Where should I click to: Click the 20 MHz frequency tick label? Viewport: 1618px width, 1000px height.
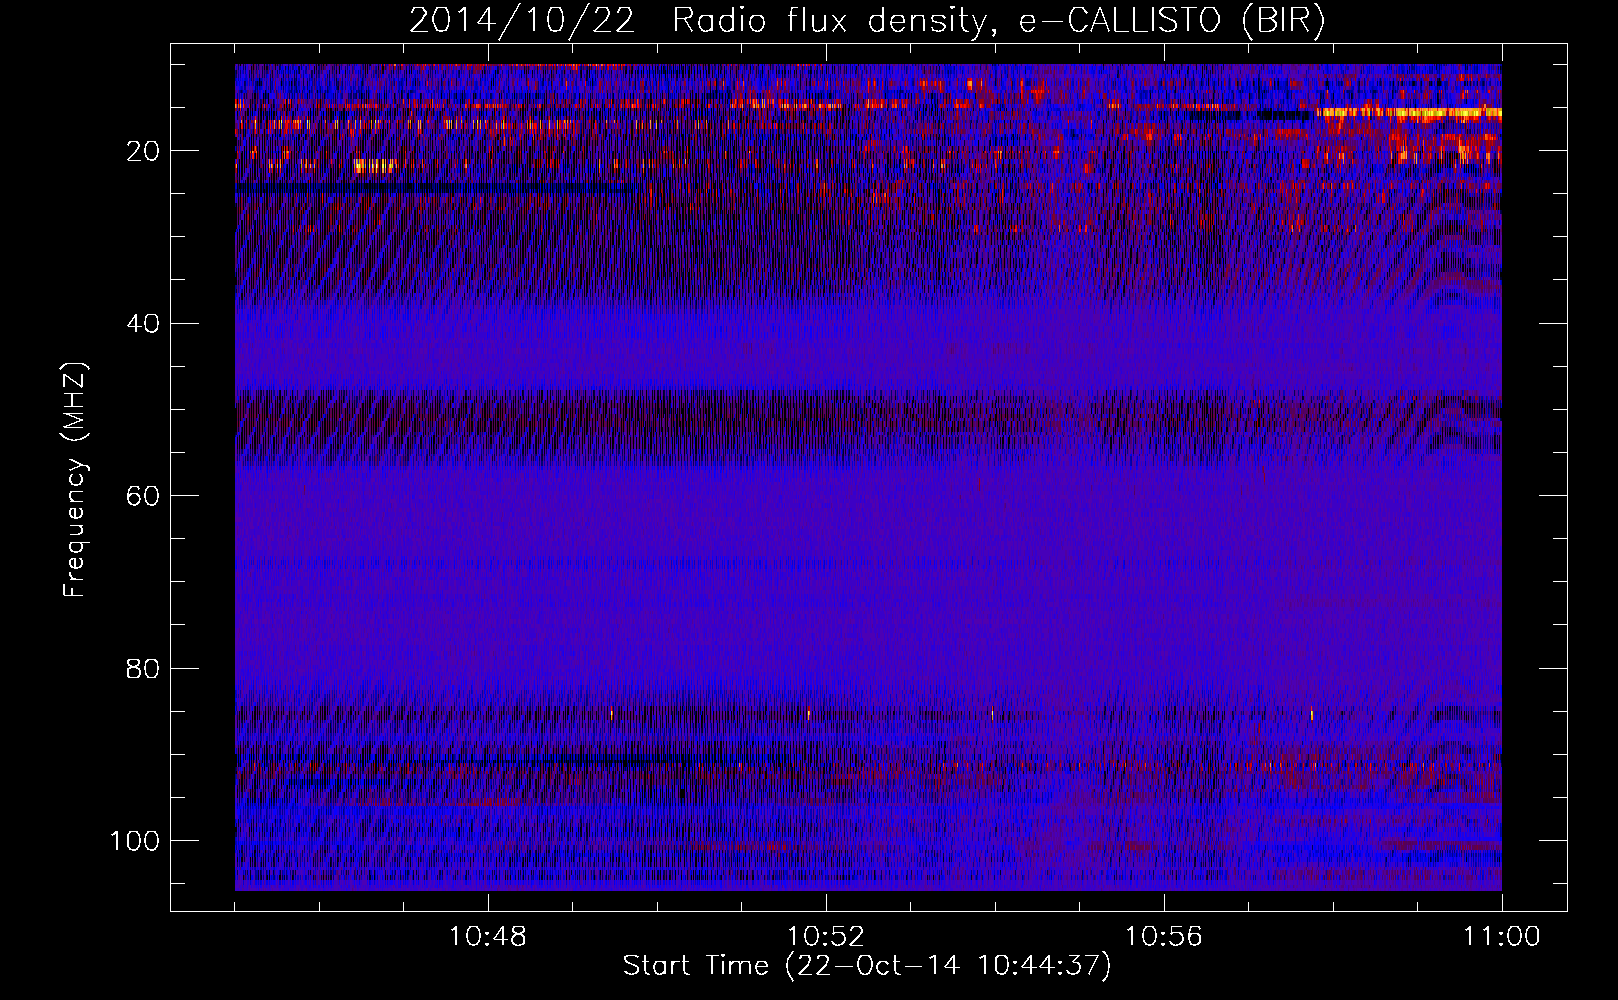click(144, 151)
